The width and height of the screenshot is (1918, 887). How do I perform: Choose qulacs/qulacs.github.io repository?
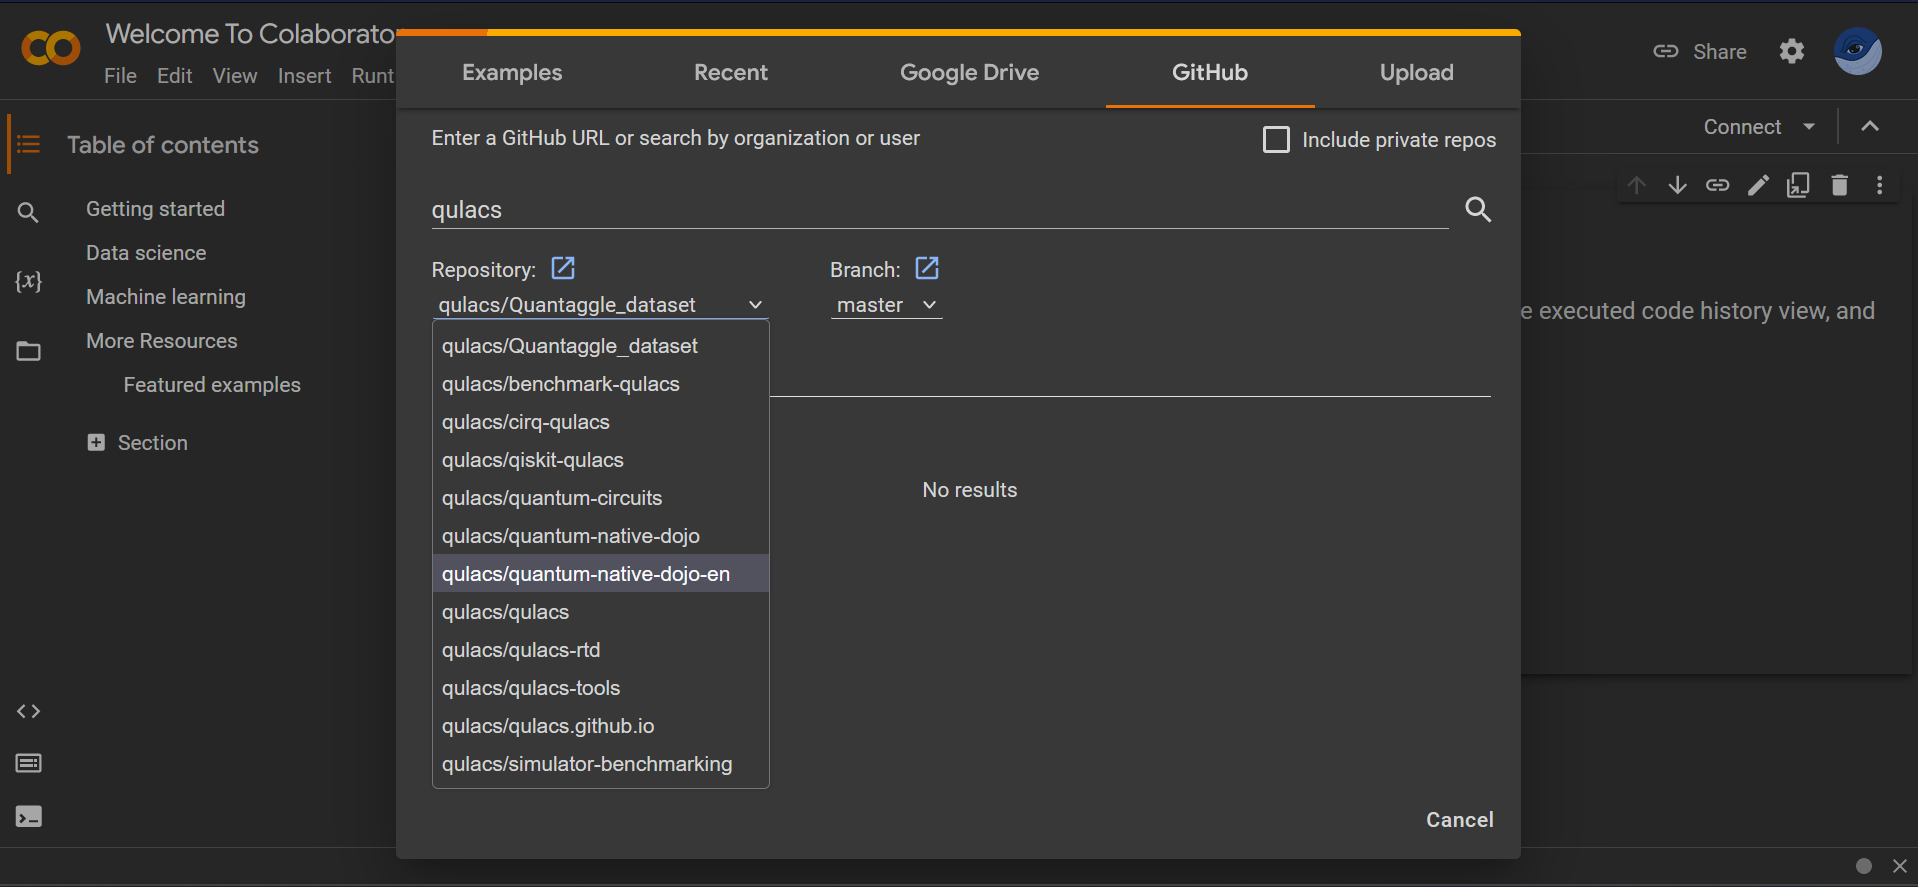click(x=601, y=726)
